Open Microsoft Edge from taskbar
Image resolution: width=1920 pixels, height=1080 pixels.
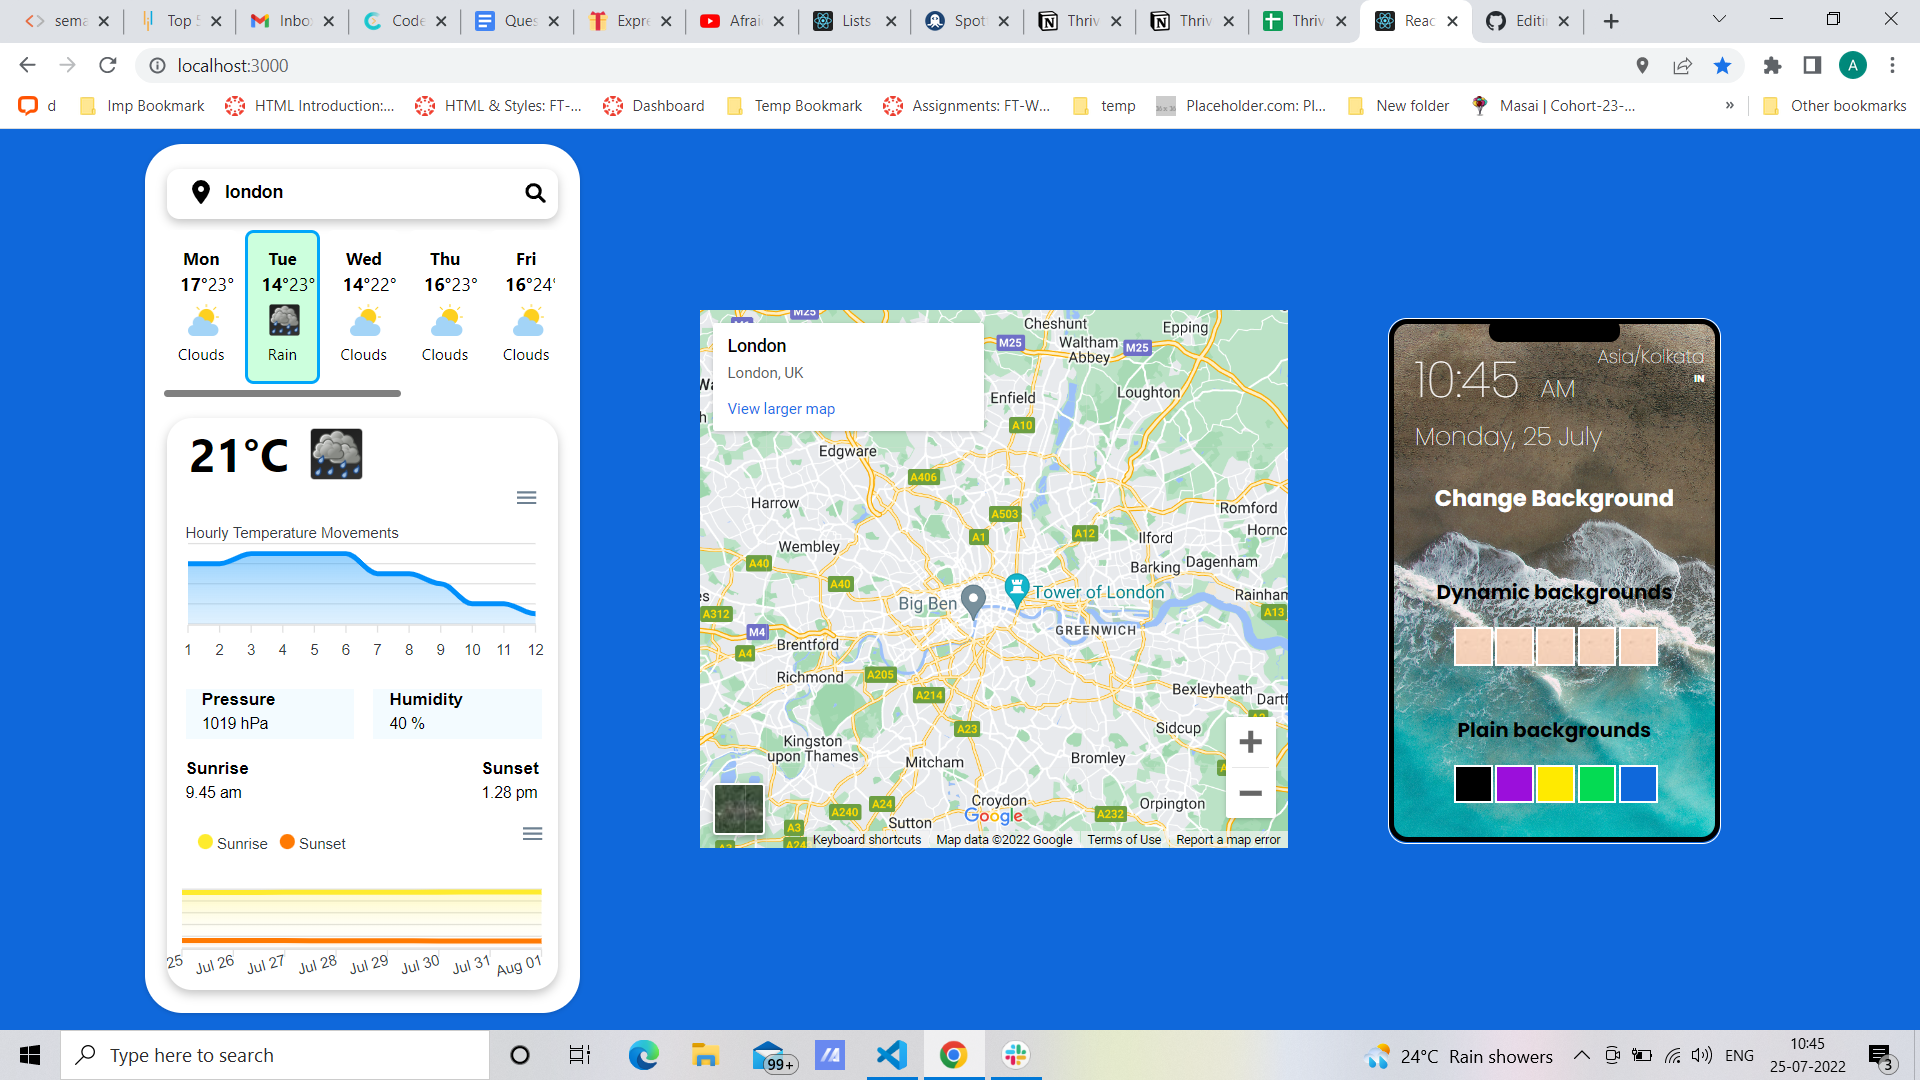(643, 1055)
